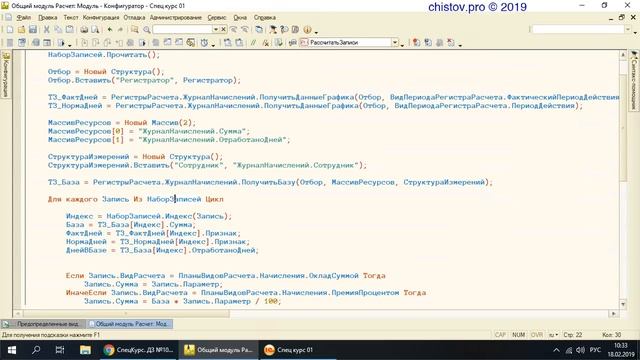The width and height of the screenshot is (640, 360).
Task: Run the syntax check icon
Action: pos(279,43)
